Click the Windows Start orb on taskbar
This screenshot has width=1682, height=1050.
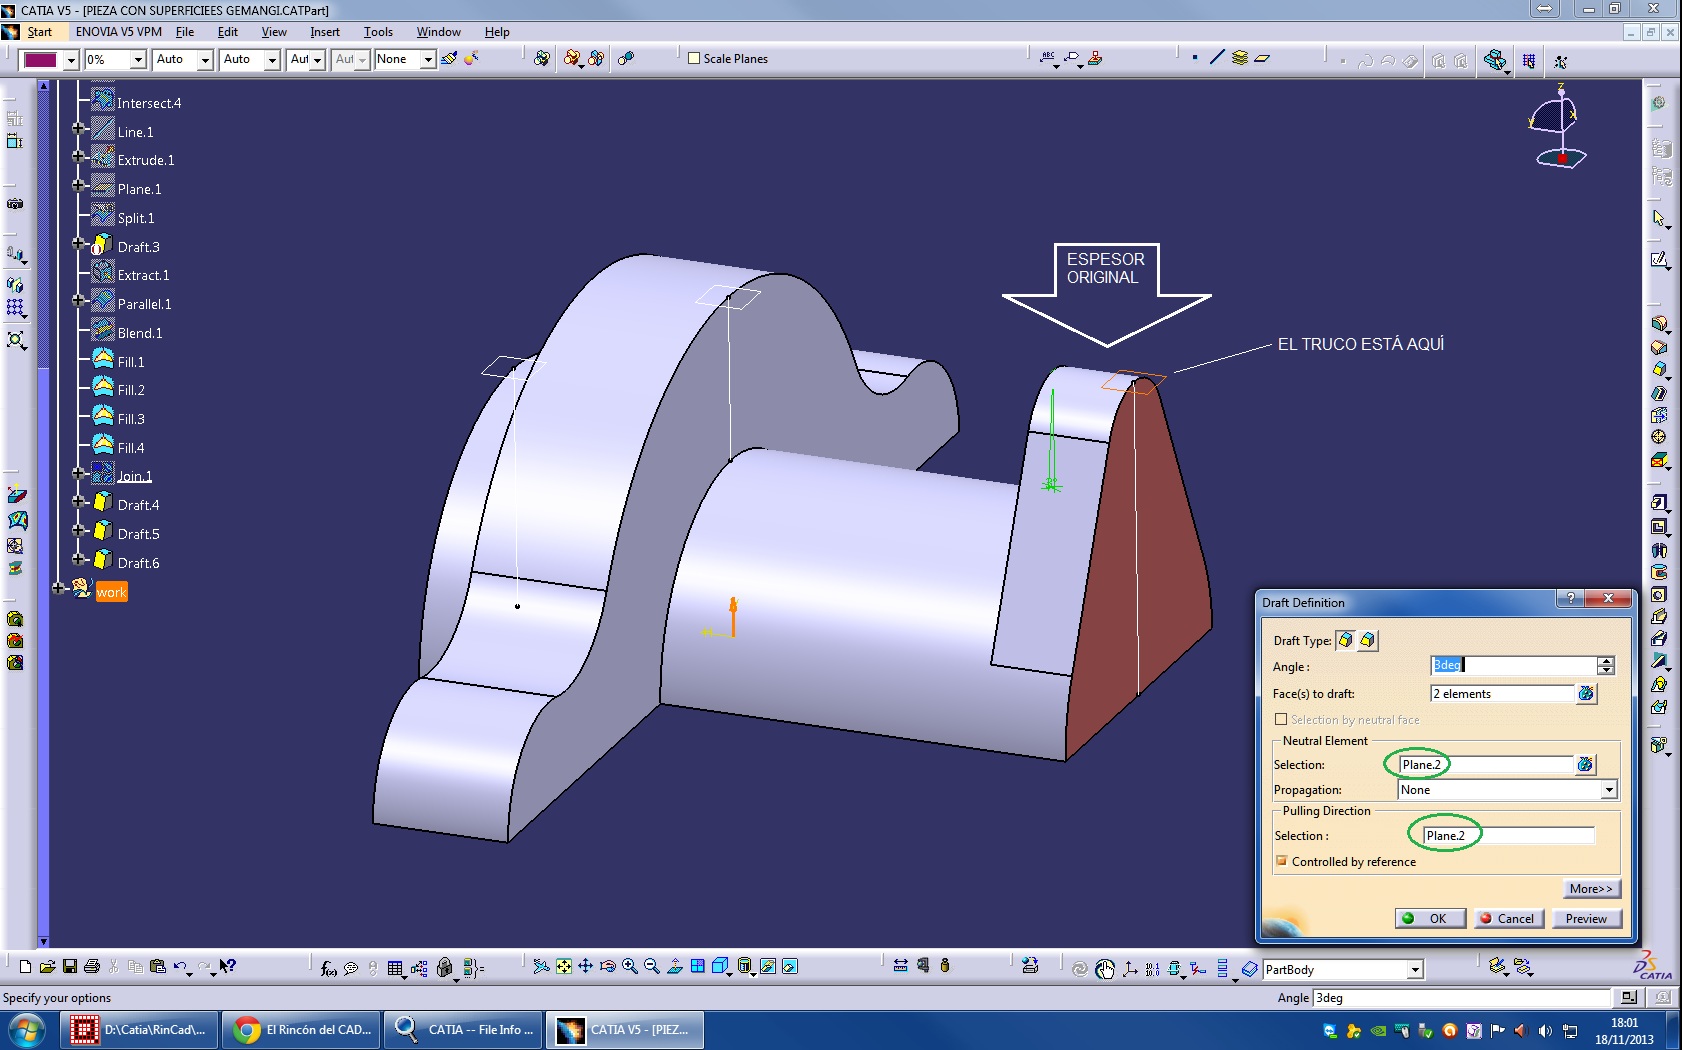click(27, 1029)
